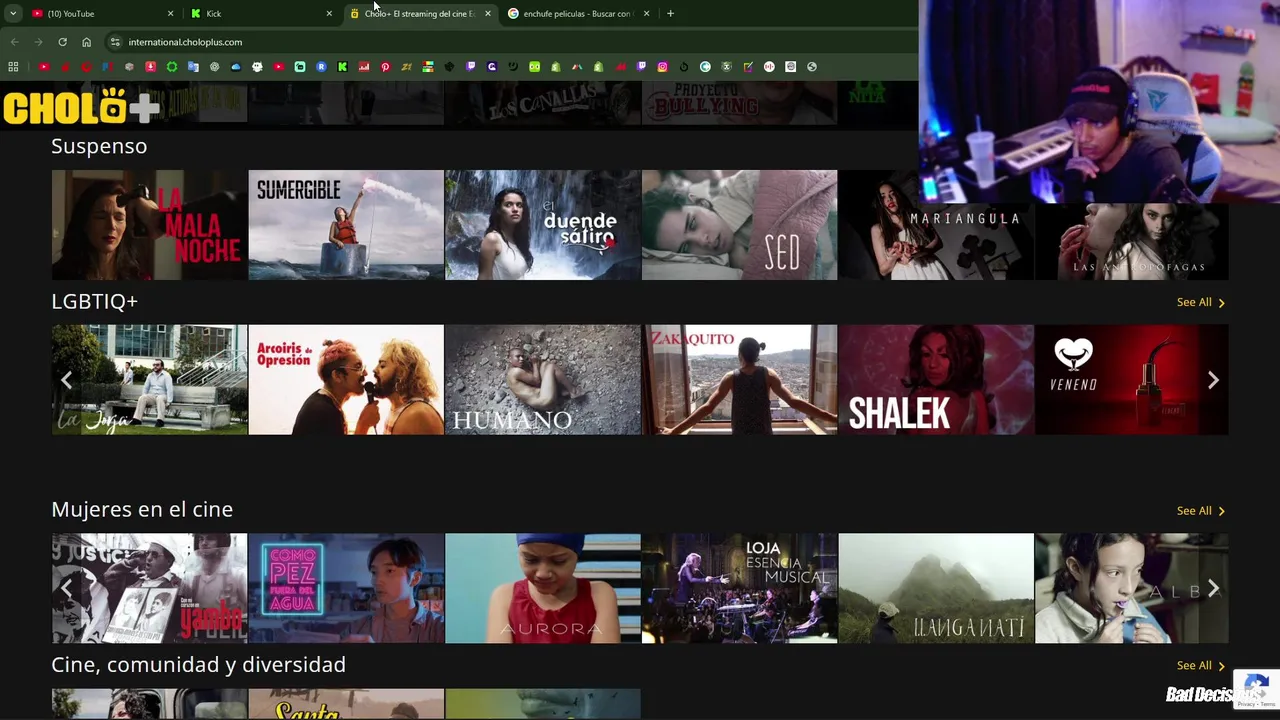Image resolution: width=1280 pixels, height=720 pixels.
Task: Open the Humano movie thumbnail
Action: click(x=543, y=380)
